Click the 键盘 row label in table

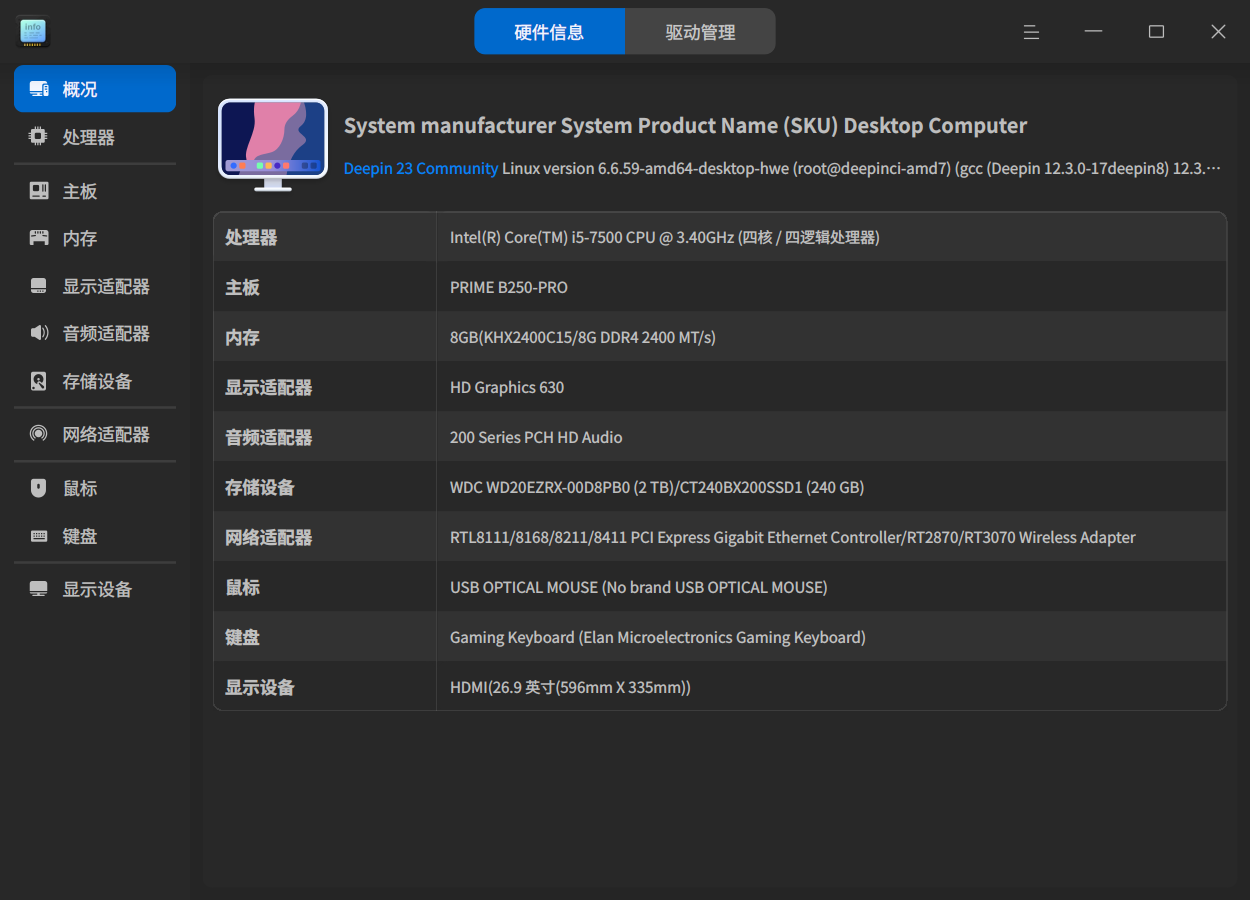point(242,637)
